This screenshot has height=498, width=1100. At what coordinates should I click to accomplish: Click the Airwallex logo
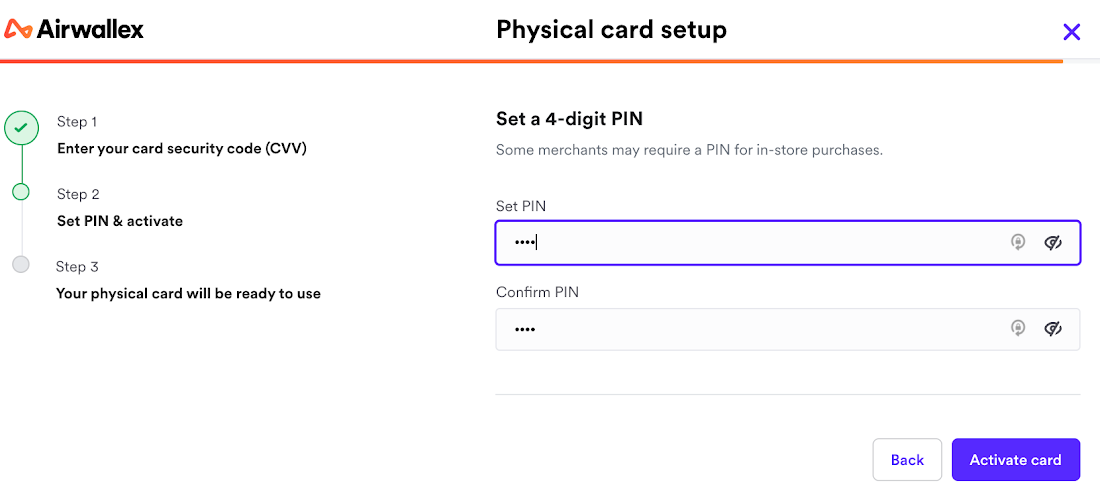pos(75,29)
